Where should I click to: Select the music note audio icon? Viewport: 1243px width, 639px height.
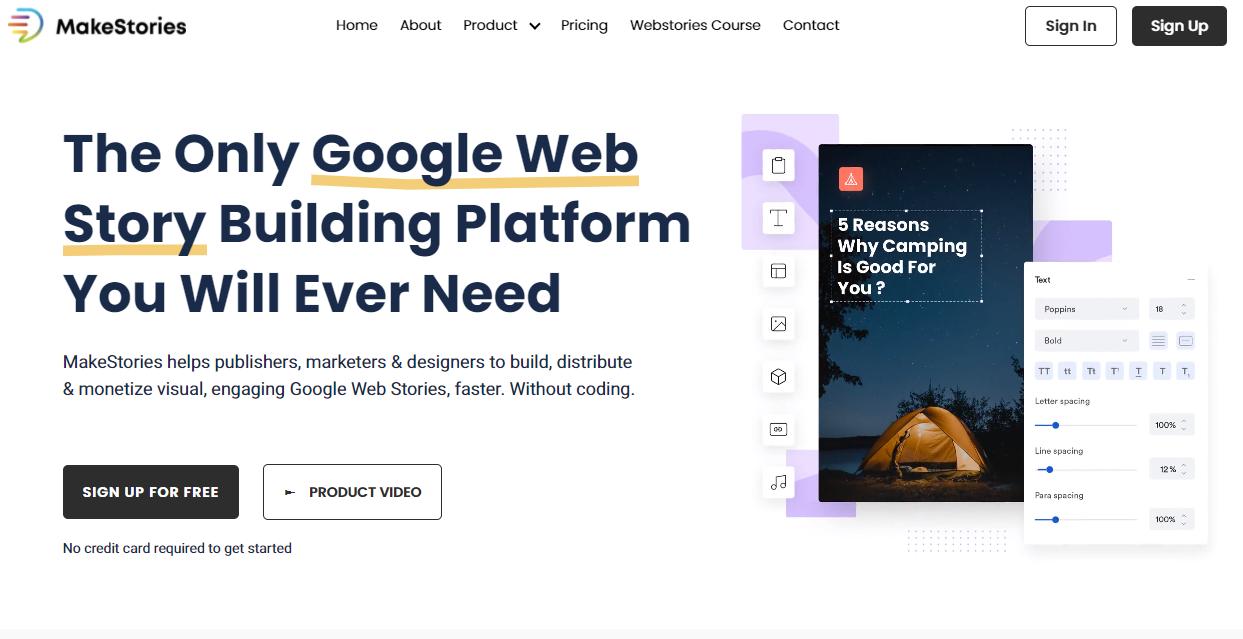(x=779, y=483)
